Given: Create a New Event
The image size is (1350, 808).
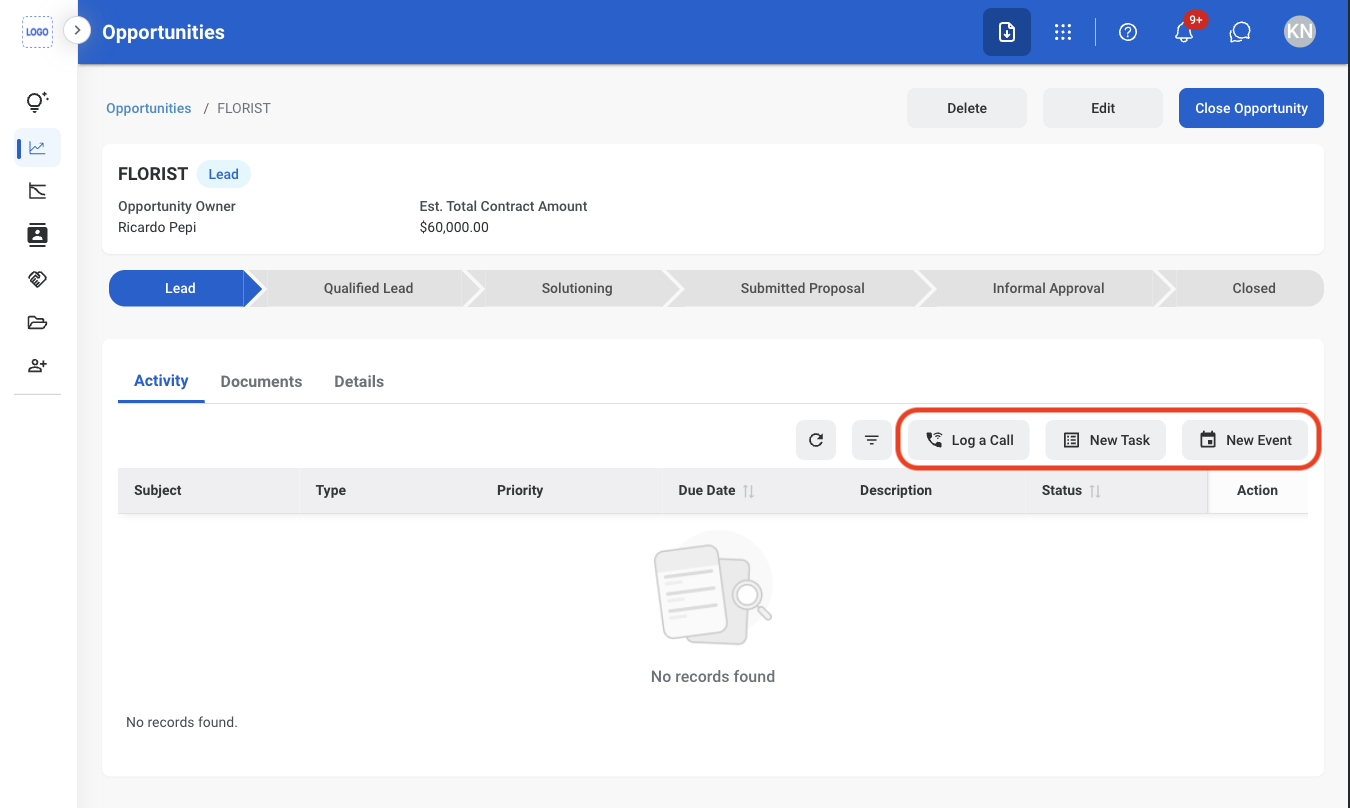Looking at the screenshot, I should coord(1245,440).
